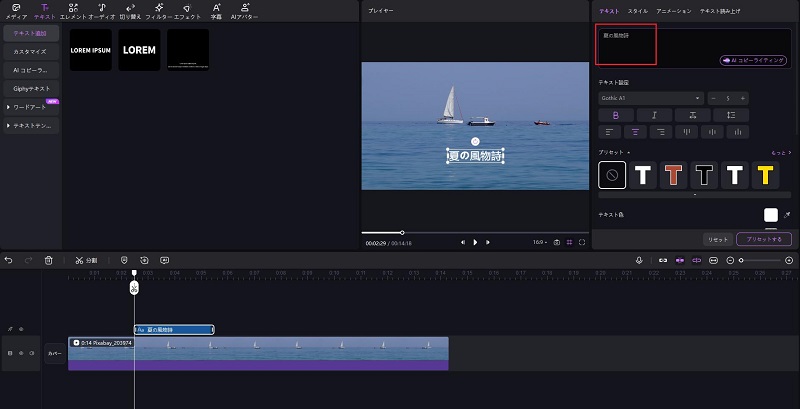800x409 pixels.
Task: Open the フィルター (Filter) panel icon
Action: point(158,11)
